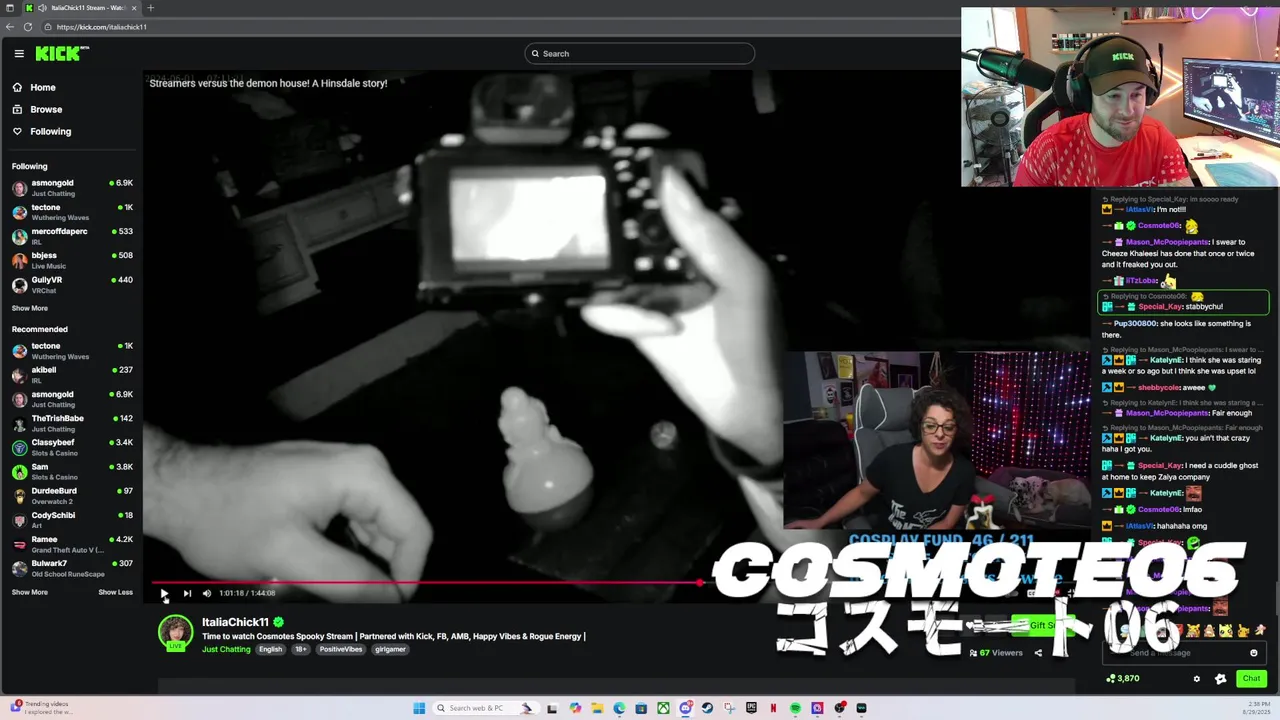Open the Browse page
The height and width of the screenshot is (720, 1280).
[37, 109]
